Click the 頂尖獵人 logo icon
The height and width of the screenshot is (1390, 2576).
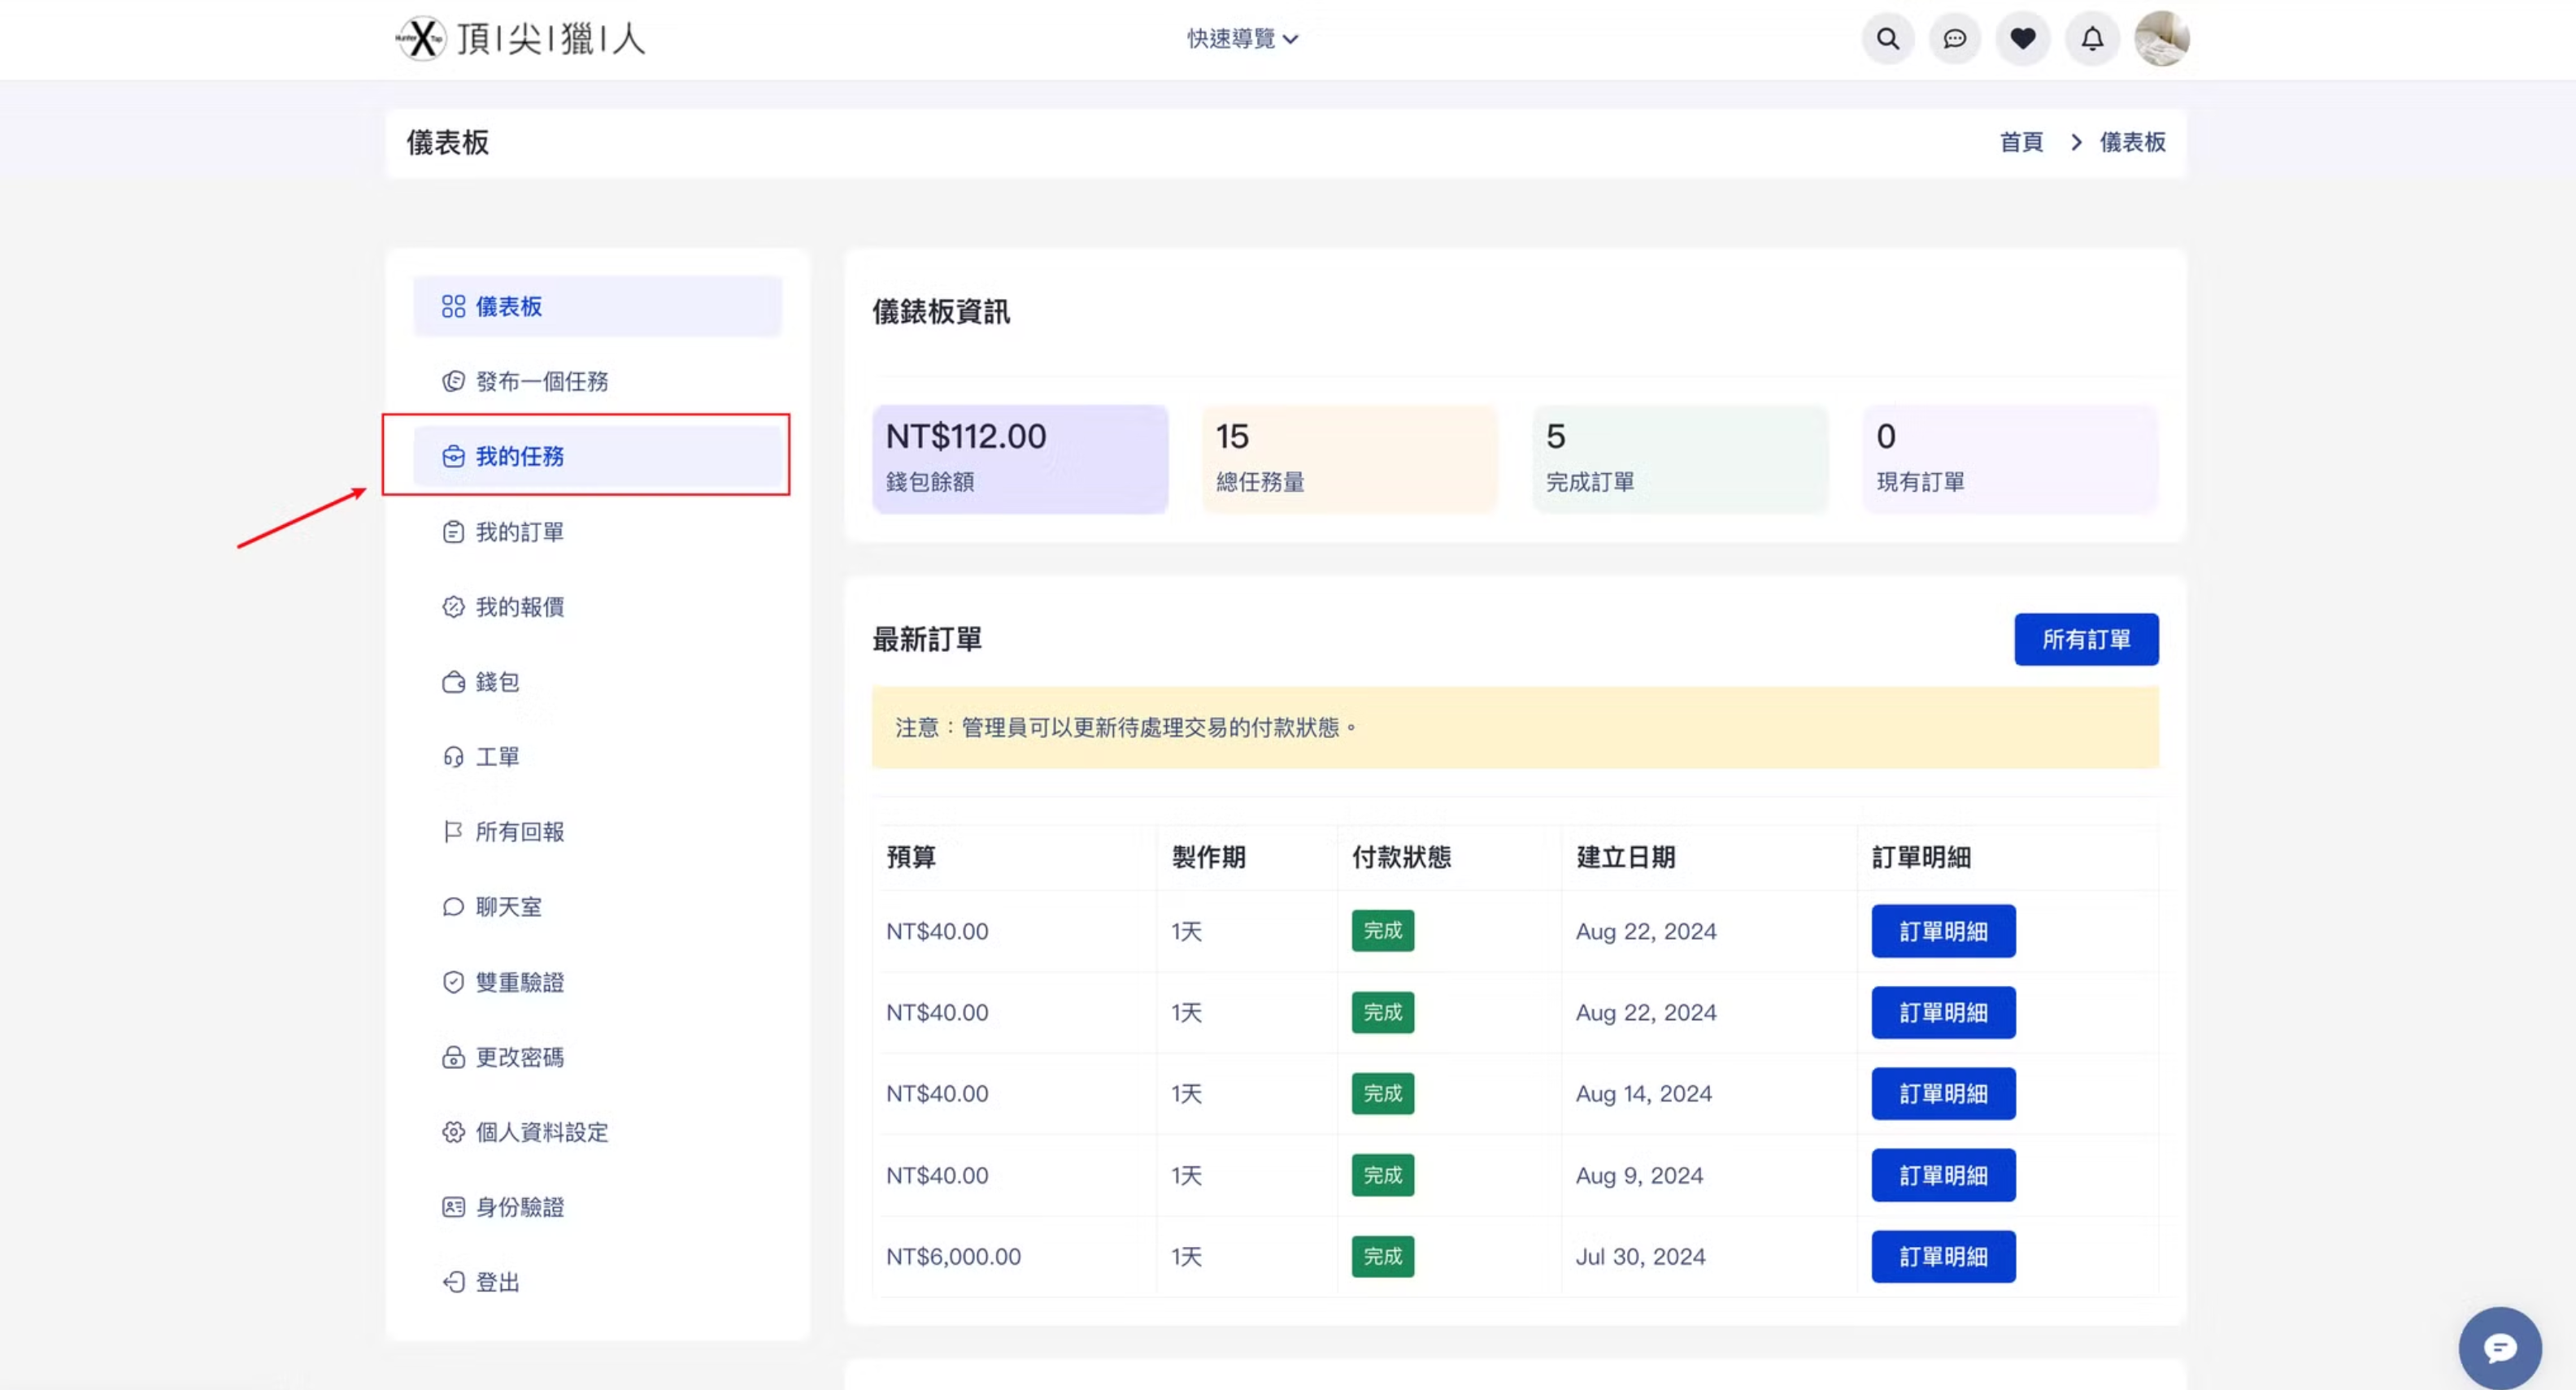[x=422, y=39]
